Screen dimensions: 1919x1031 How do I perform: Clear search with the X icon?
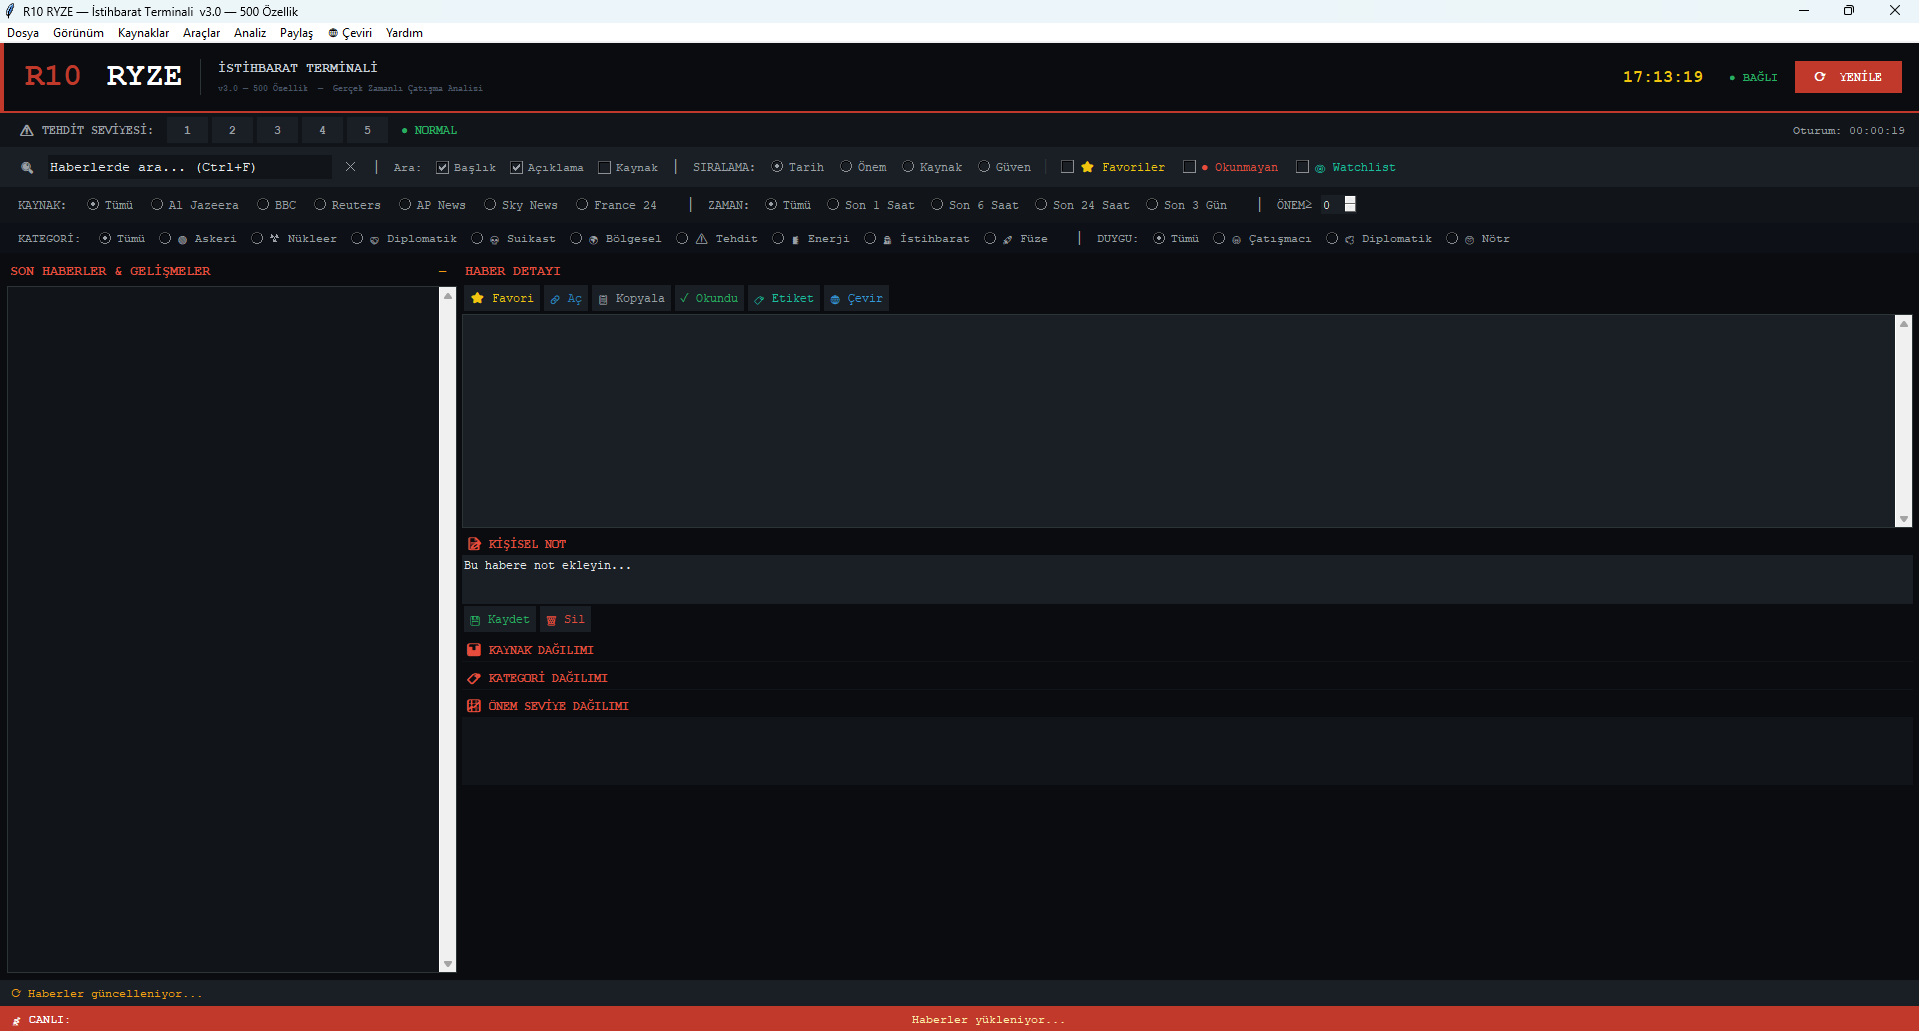tap(350, 167)
